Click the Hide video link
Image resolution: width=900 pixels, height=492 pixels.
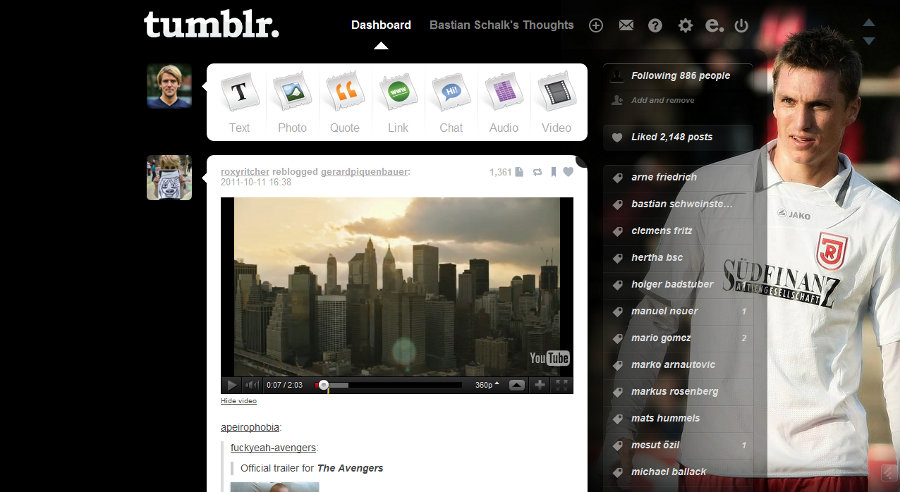(x=239, y=401)
